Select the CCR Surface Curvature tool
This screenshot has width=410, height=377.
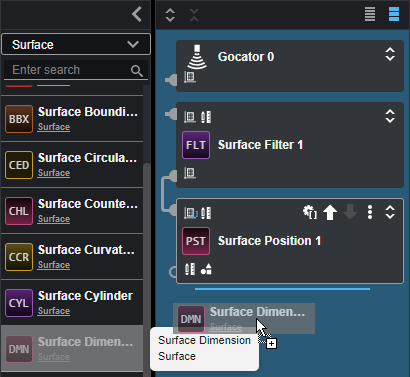(72, 257)
